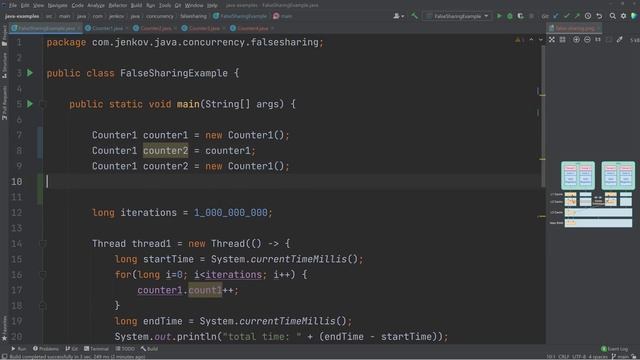Pick color with image eyedropper tool

[620, 40]
